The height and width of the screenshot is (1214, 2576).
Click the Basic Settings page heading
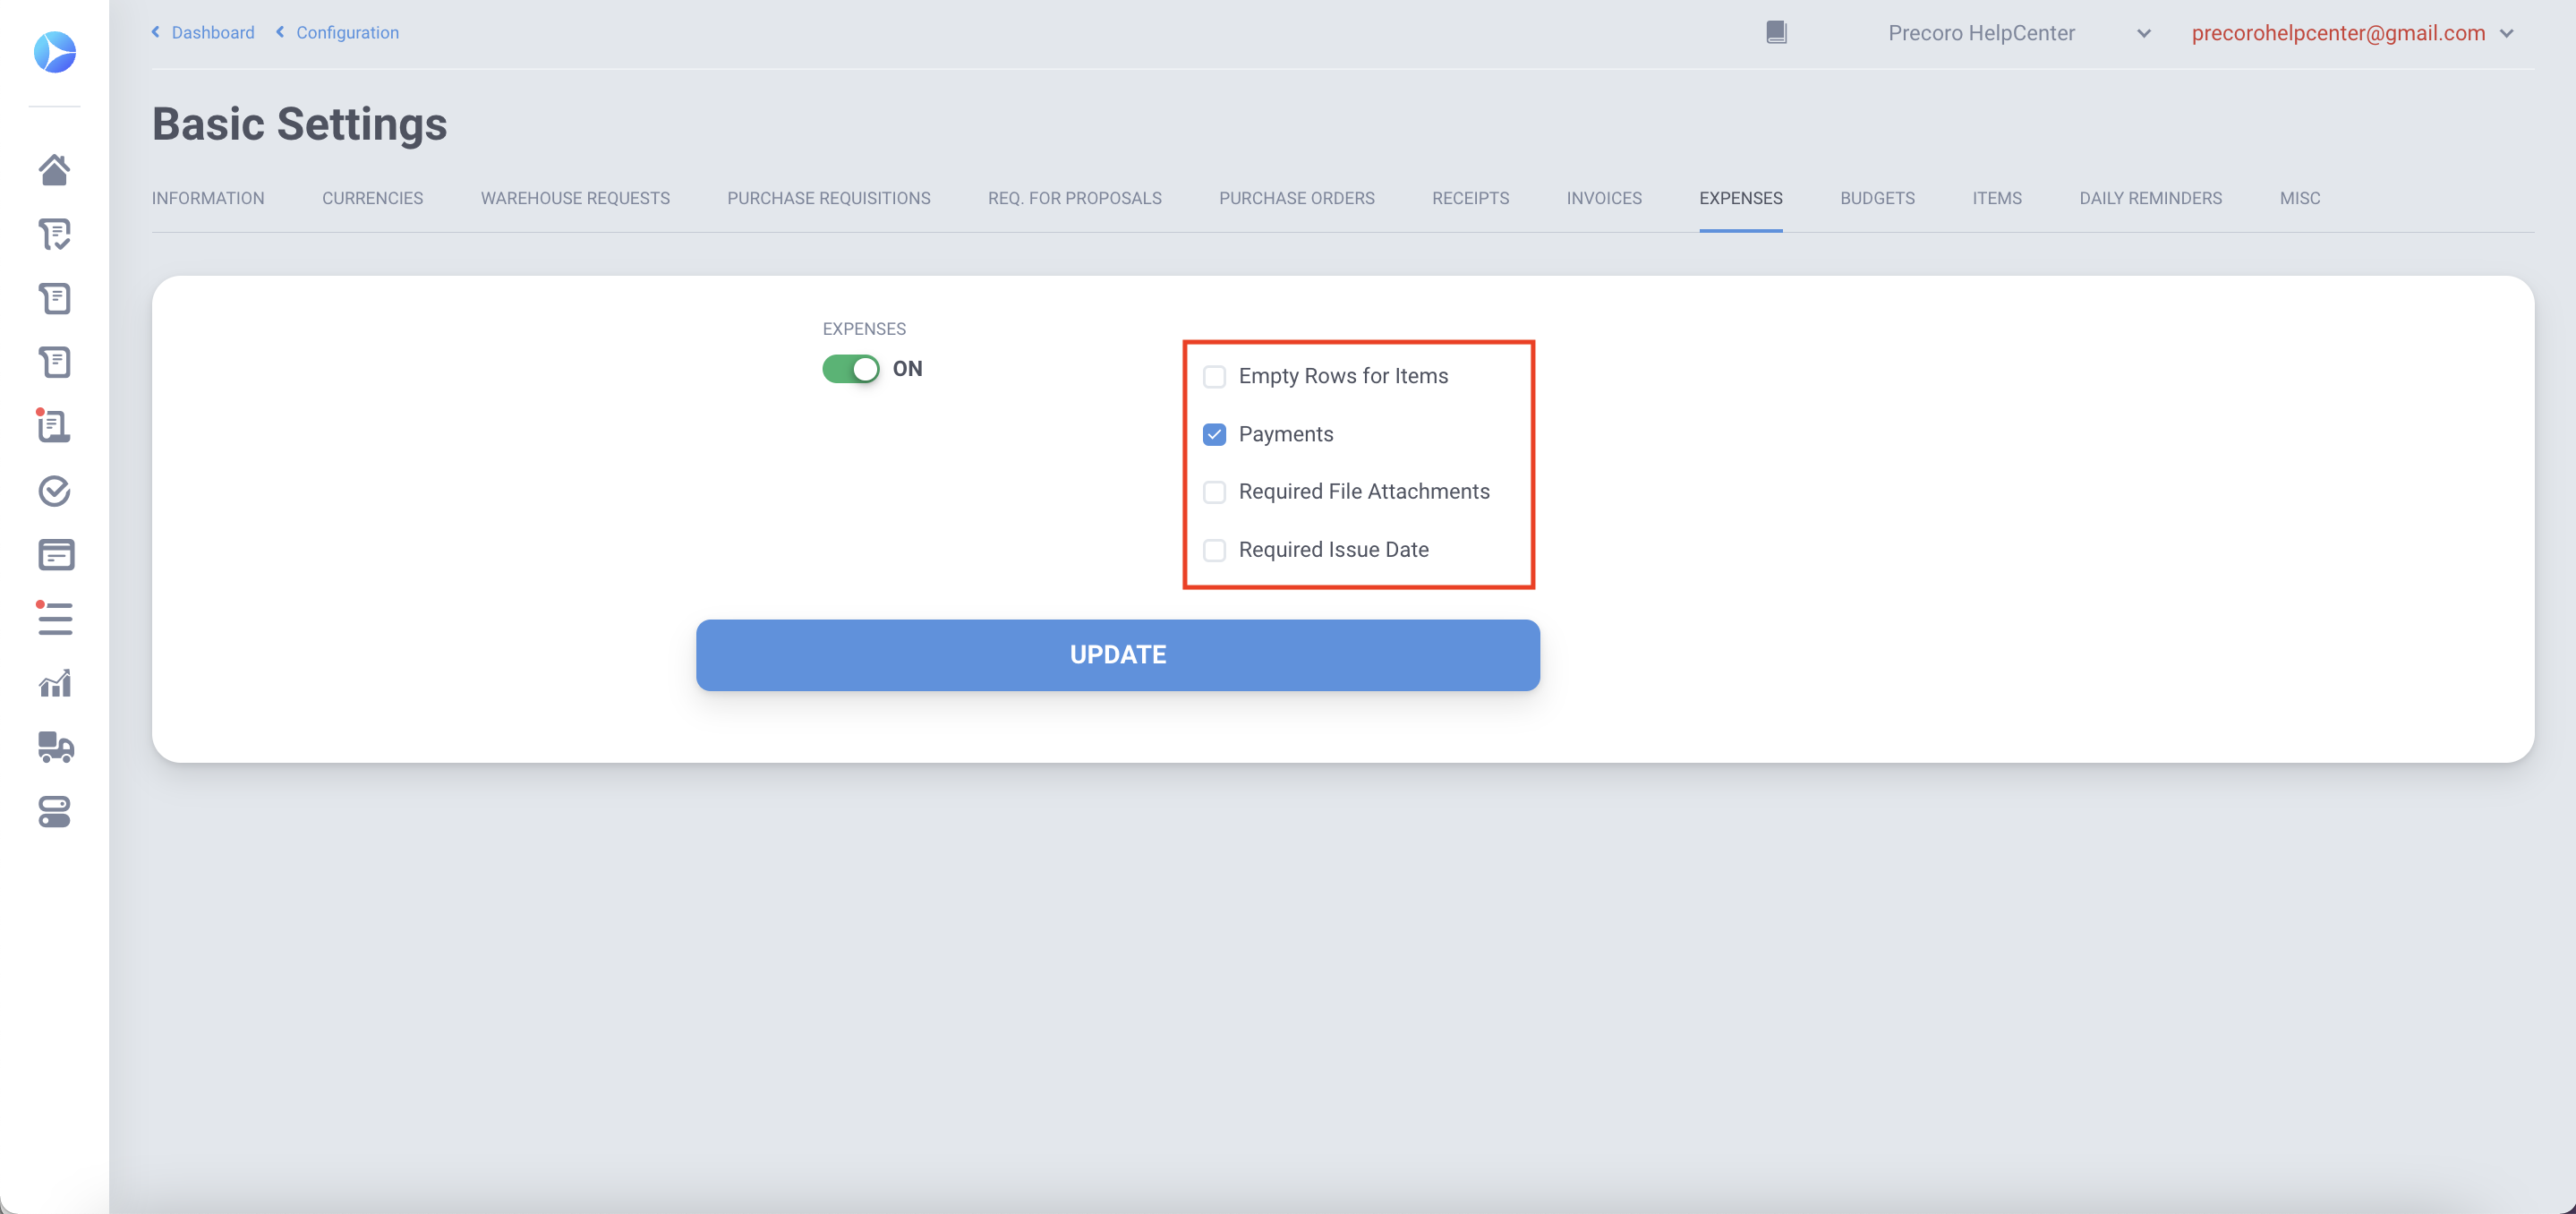(300, 124)
